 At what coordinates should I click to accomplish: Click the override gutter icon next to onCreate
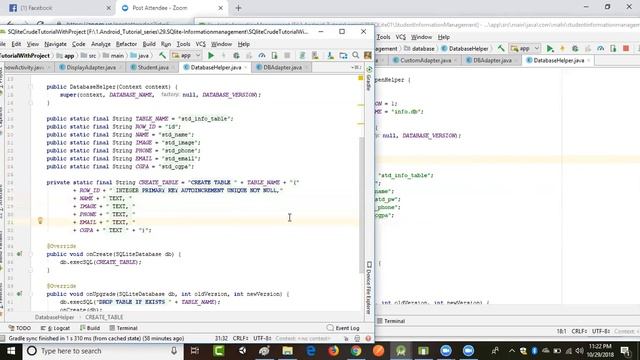point(19,254)
